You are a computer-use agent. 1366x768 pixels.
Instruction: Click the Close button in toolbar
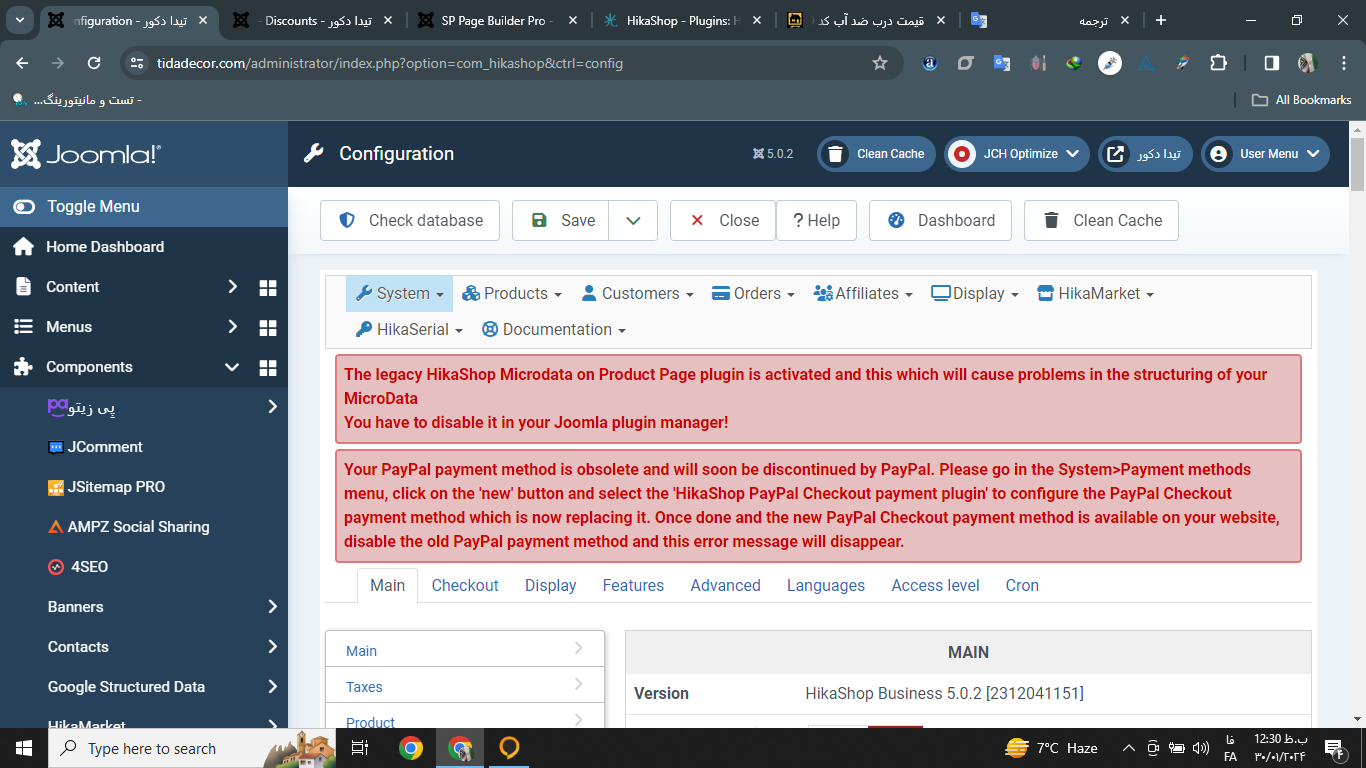coord(723,221)
